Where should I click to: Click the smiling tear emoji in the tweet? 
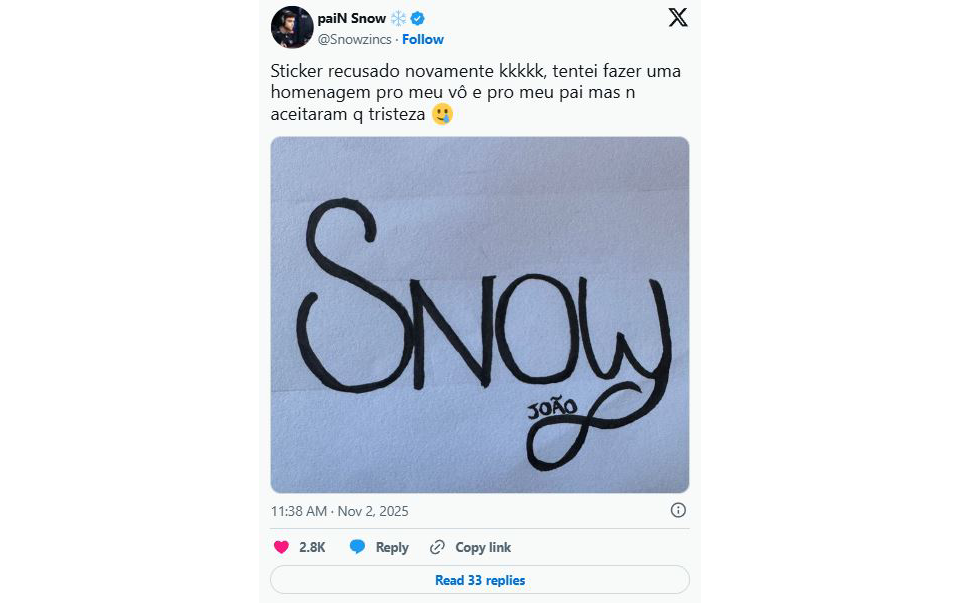(x=442, y=115)
